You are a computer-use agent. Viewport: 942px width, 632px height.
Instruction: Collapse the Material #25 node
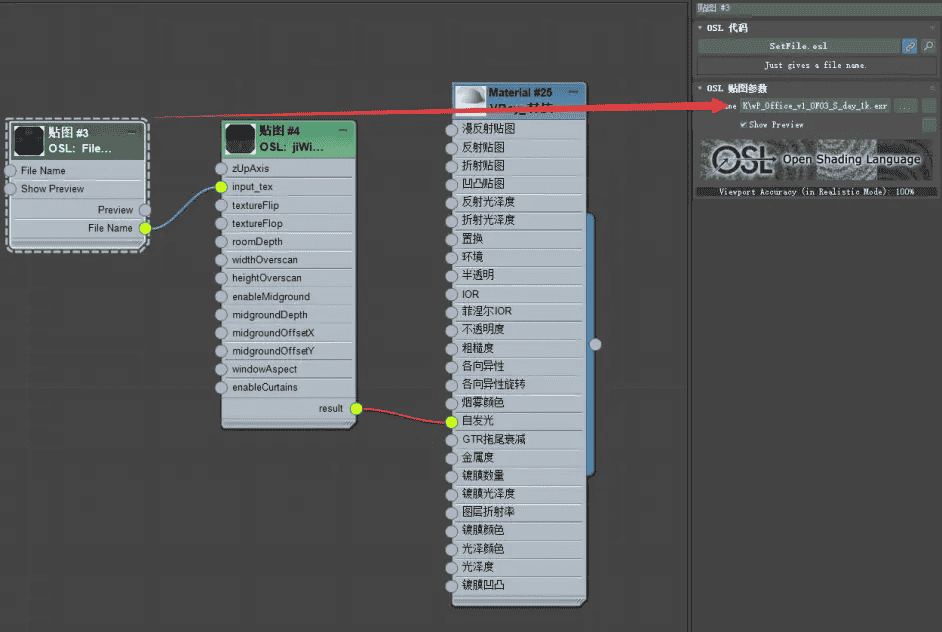(573, 92)
